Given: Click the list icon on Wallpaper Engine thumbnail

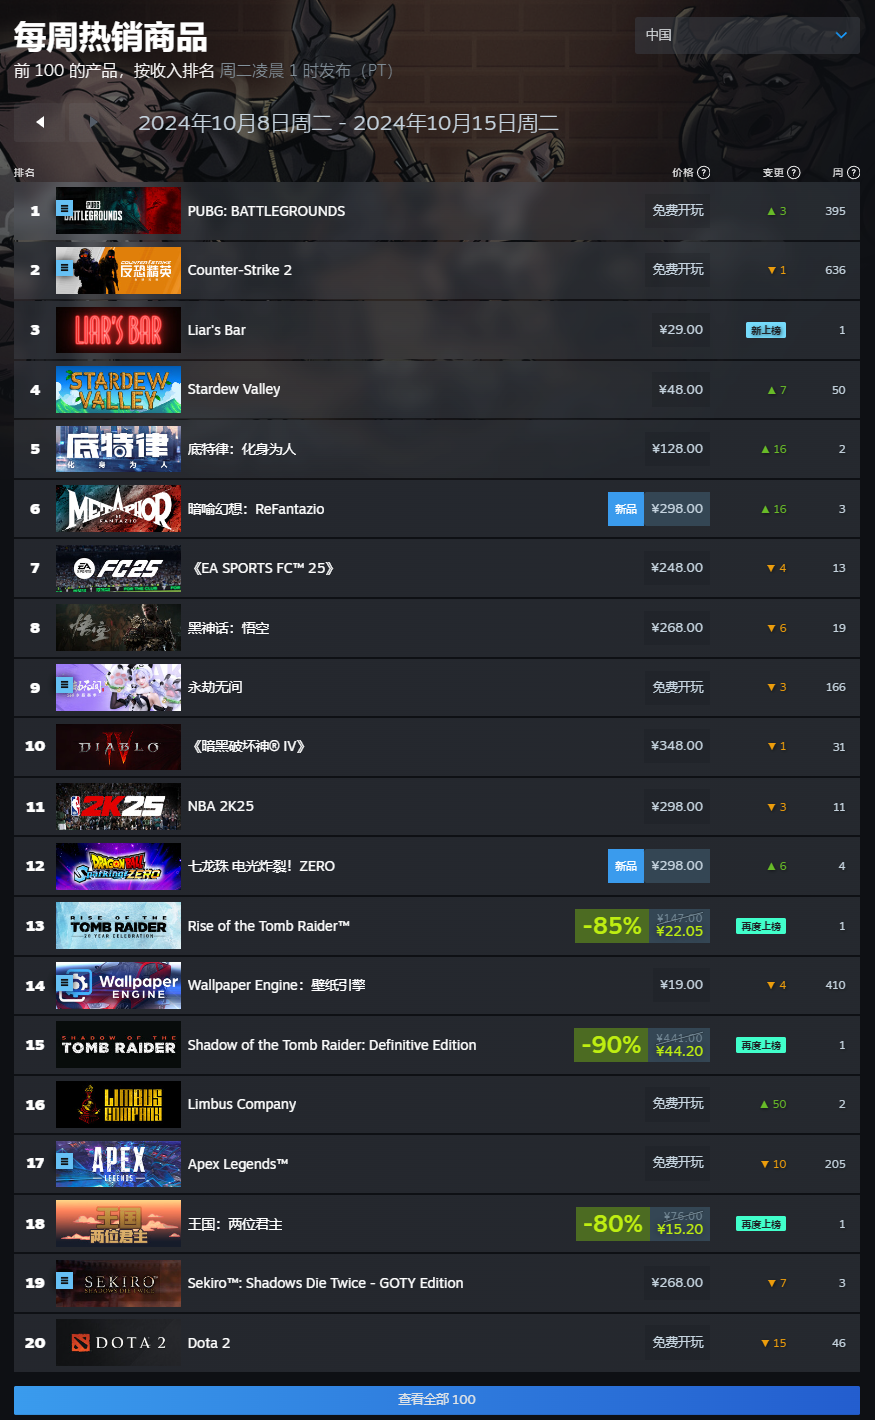Looking at the screenshot, I should click(65, 983).
